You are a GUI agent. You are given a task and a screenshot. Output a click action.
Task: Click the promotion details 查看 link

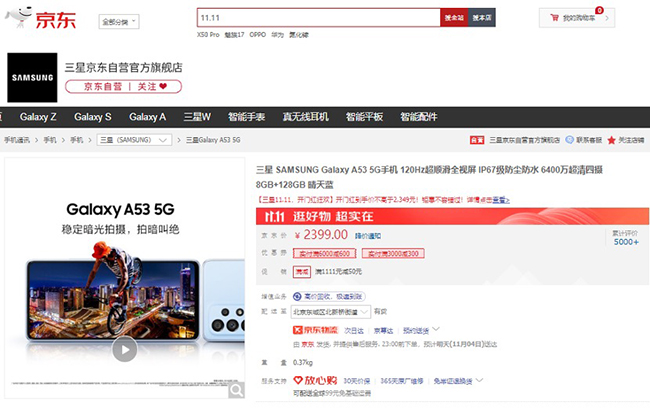pos(501,200)
